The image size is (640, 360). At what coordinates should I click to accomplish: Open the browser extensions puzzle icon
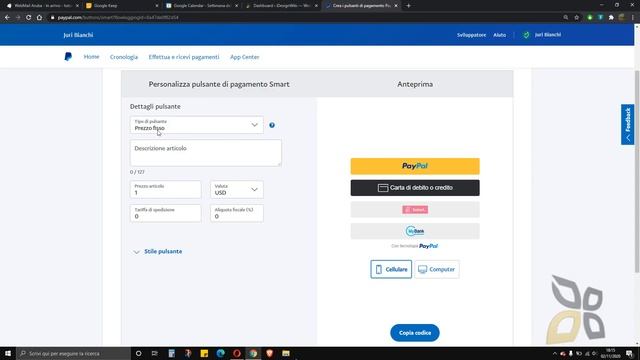point(611,18)
